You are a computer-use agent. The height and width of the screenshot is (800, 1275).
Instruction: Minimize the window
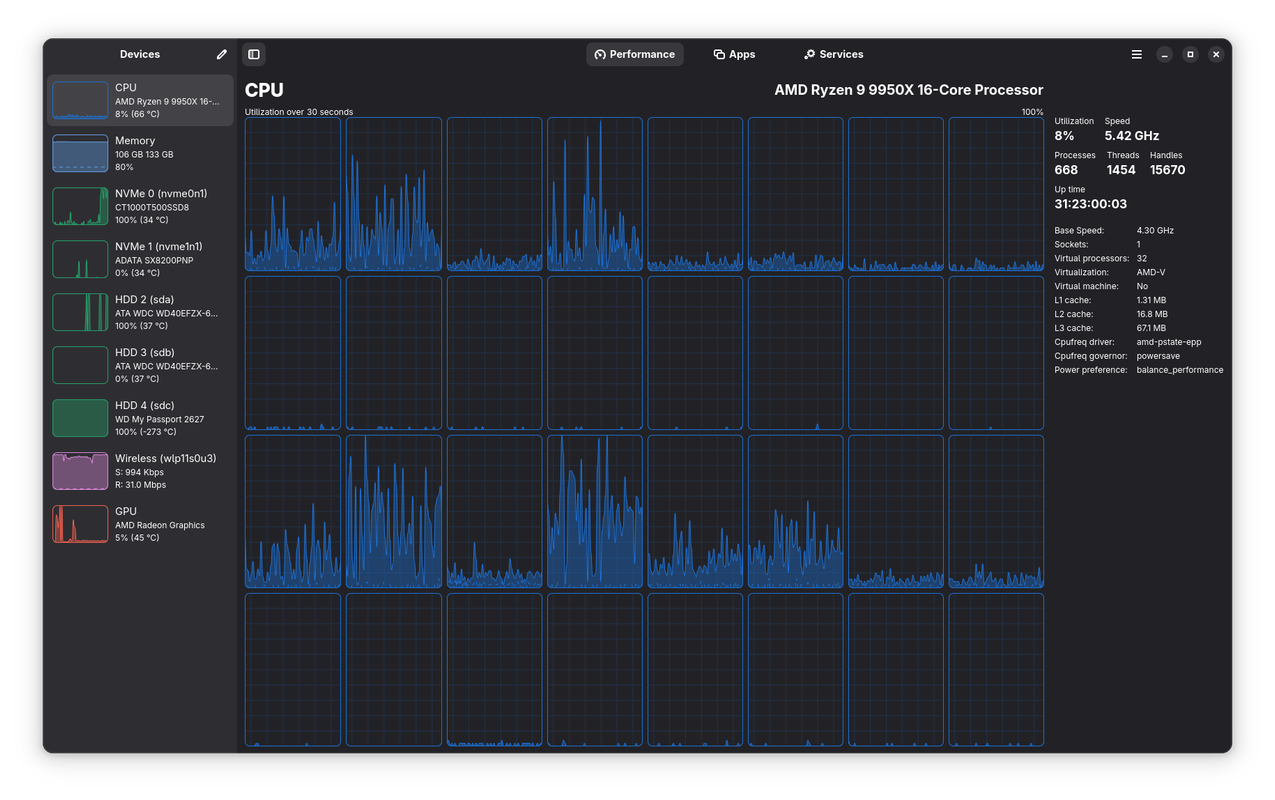[x=1164, y=54]
